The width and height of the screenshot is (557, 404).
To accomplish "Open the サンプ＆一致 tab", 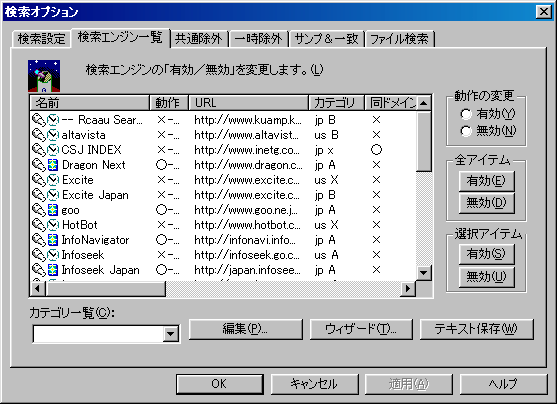I will 326,39.
